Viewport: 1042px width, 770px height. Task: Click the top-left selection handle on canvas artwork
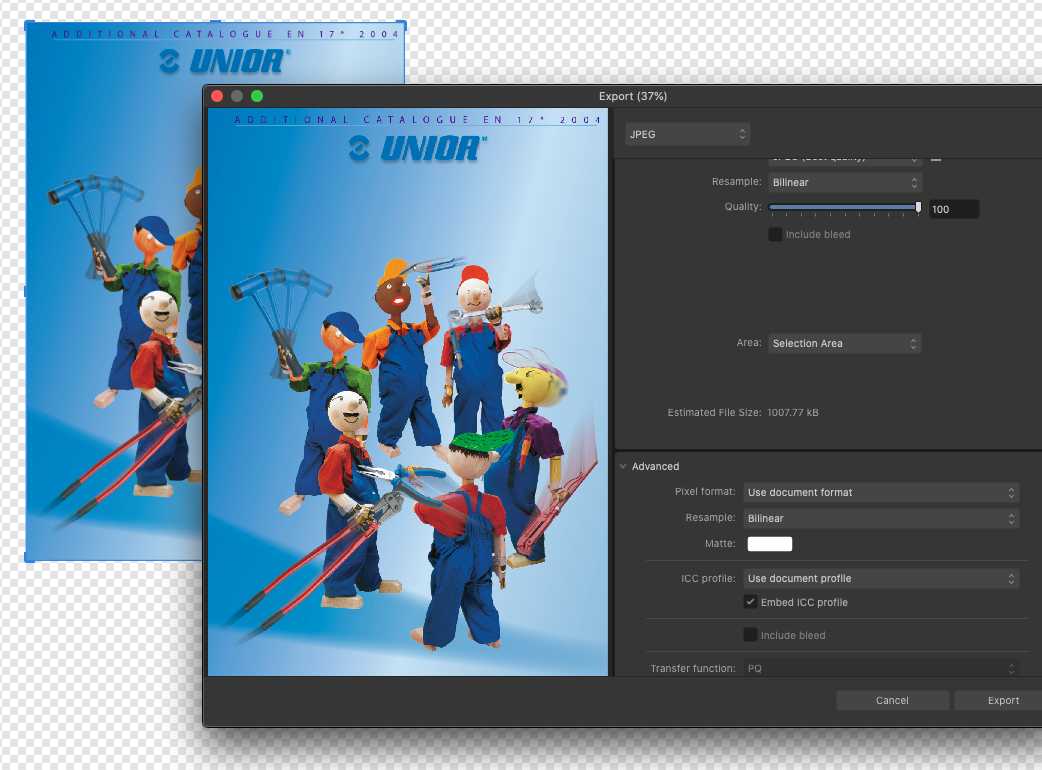point(28,25)
